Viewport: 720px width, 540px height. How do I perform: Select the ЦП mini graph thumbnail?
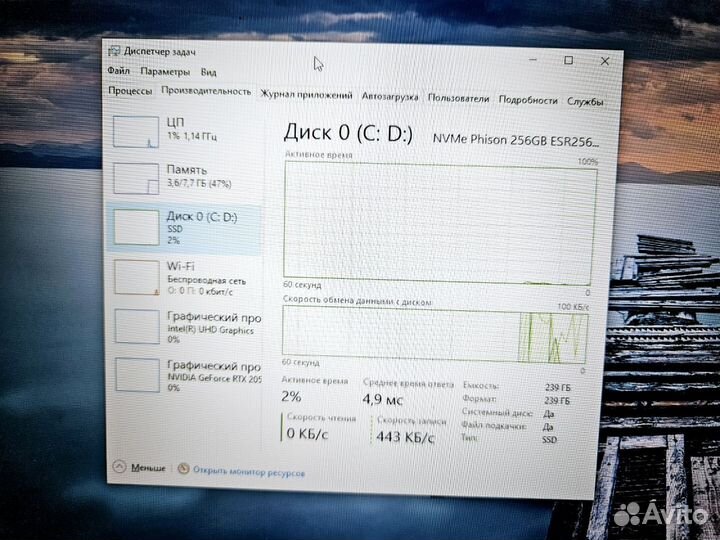135,132
